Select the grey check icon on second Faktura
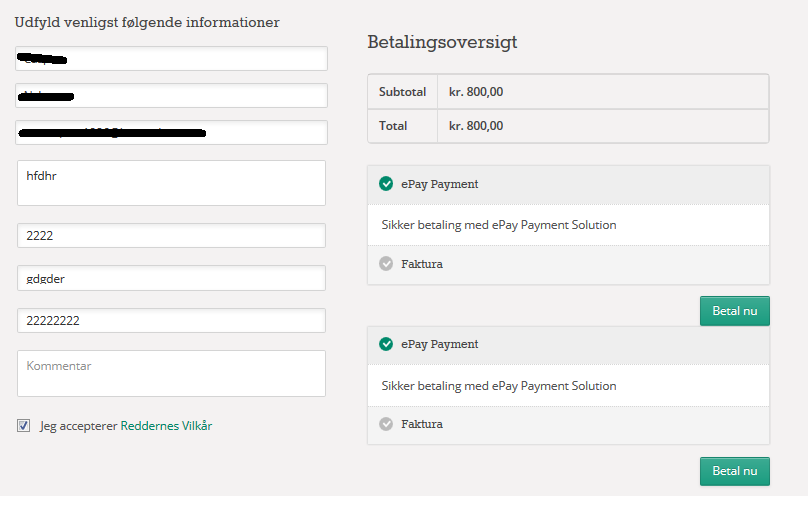Image resolution: width=808 pixels, height=514 pixels. pos(386,424)
